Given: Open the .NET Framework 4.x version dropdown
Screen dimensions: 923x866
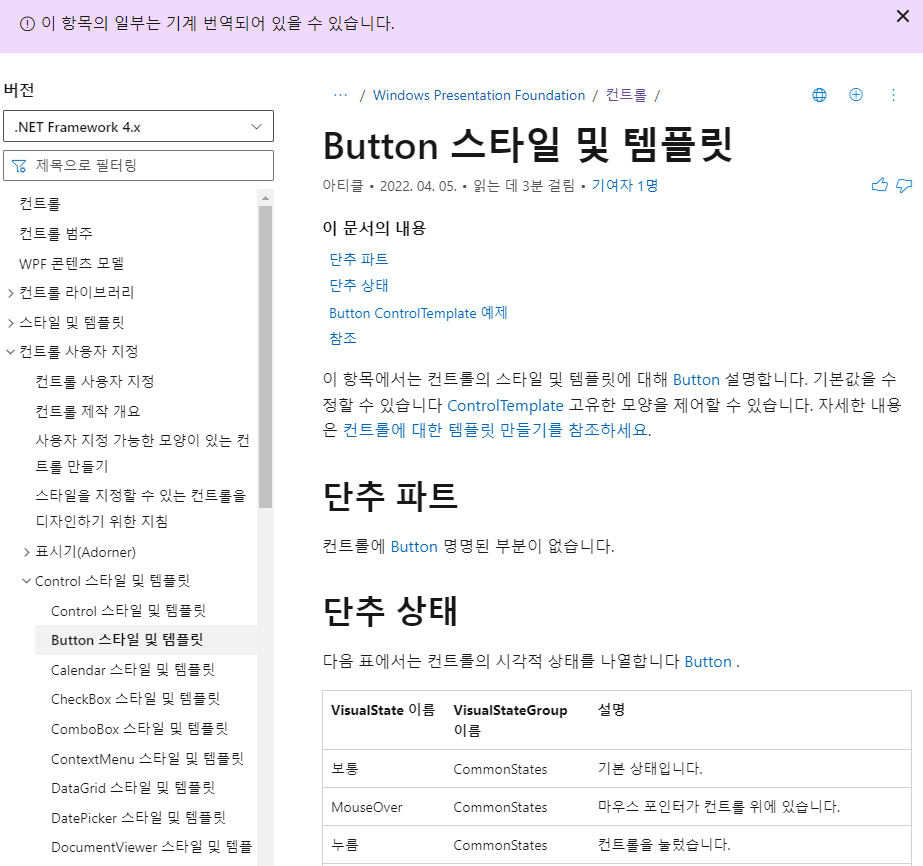Looking at the screenshot, I should (138, 127).
